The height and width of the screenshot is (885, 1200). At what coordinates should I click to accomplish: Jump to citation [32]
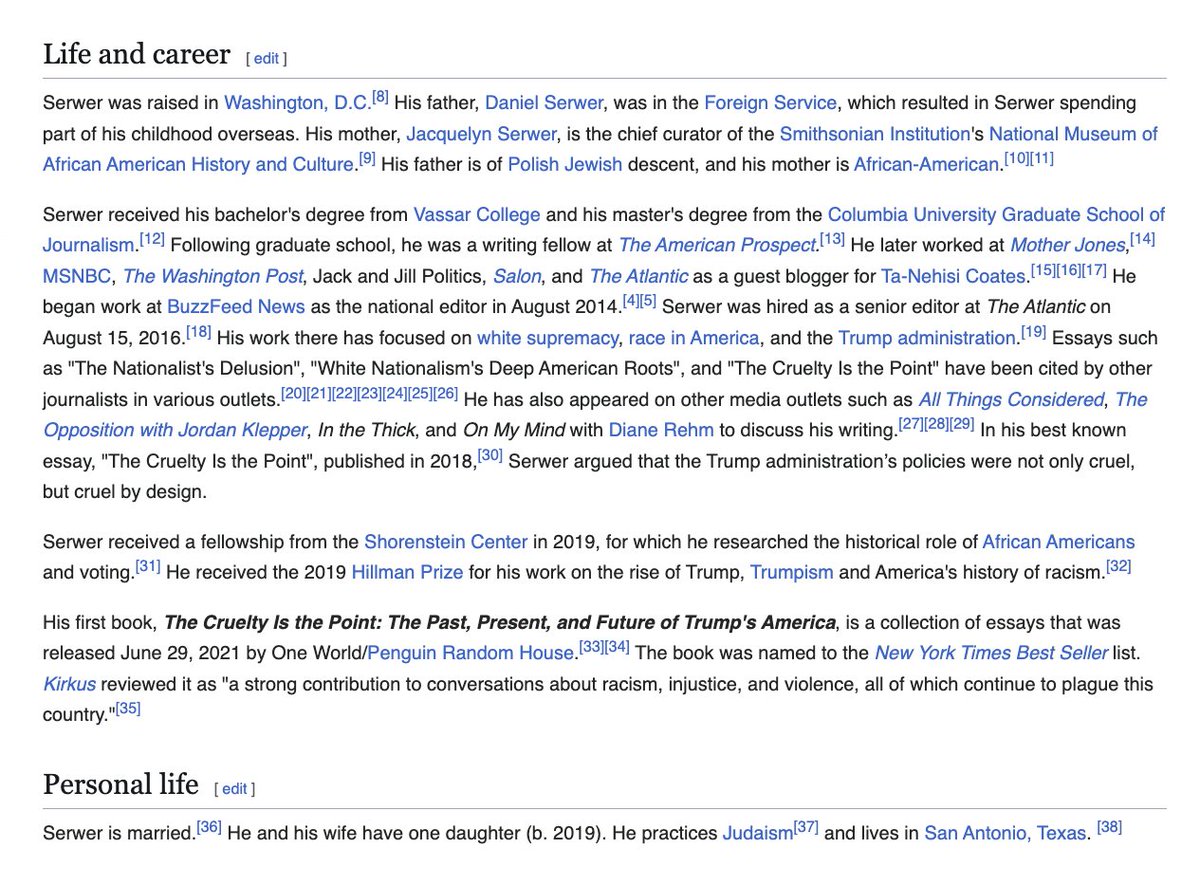(x=1119, y=567)
